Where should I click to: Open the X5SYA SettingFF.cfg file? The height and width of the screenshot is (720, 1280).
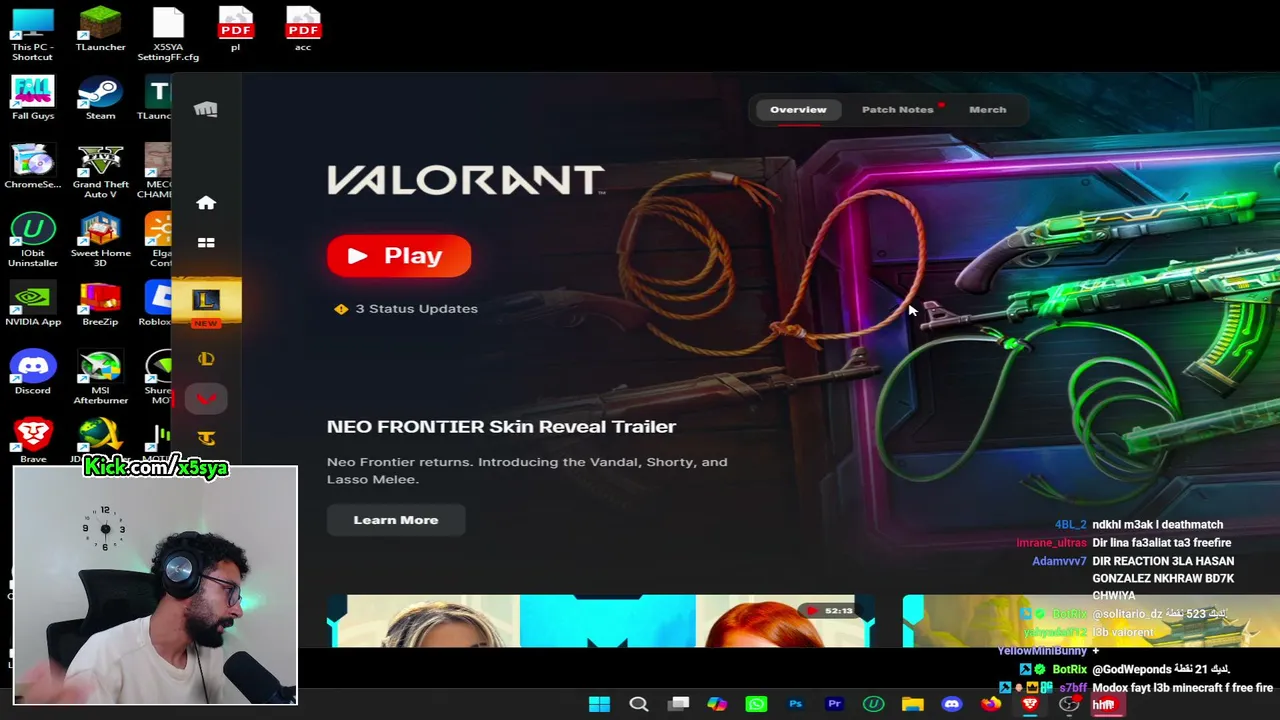point(168,33)
